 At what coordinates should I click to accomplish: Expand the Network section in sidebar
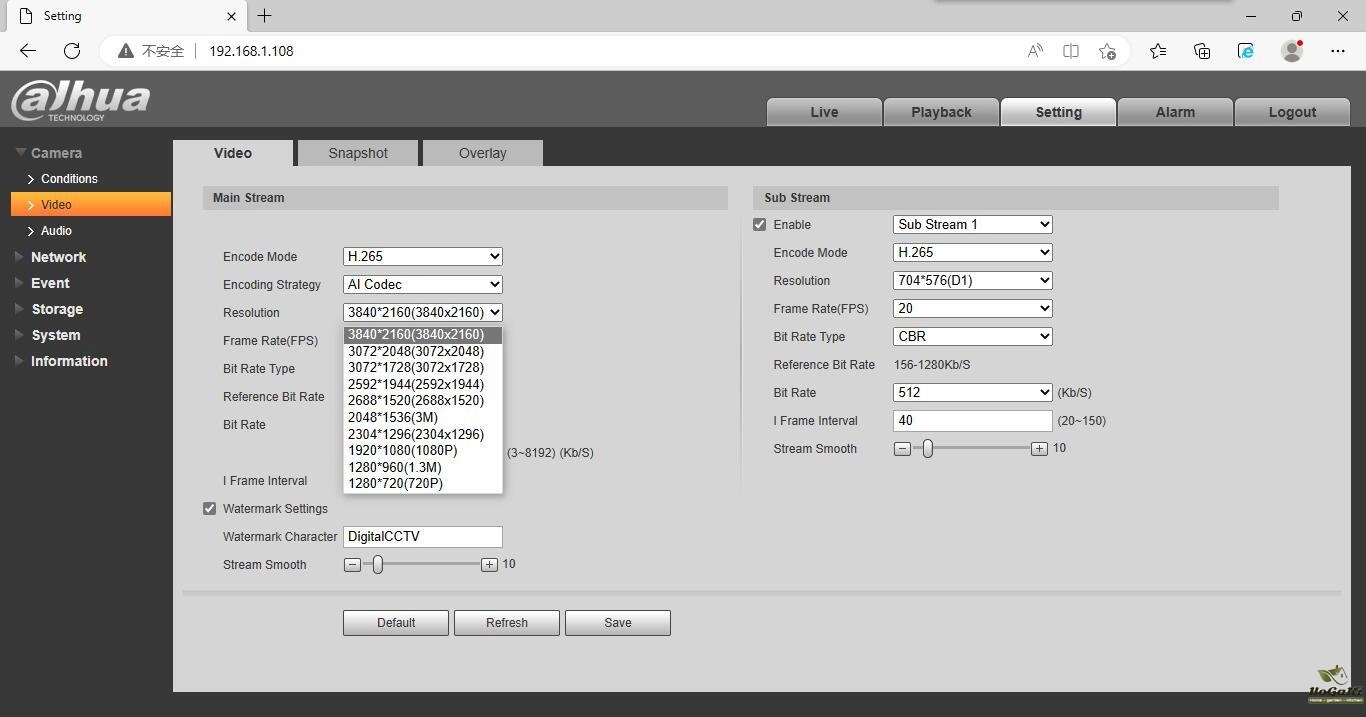[58, 257]
